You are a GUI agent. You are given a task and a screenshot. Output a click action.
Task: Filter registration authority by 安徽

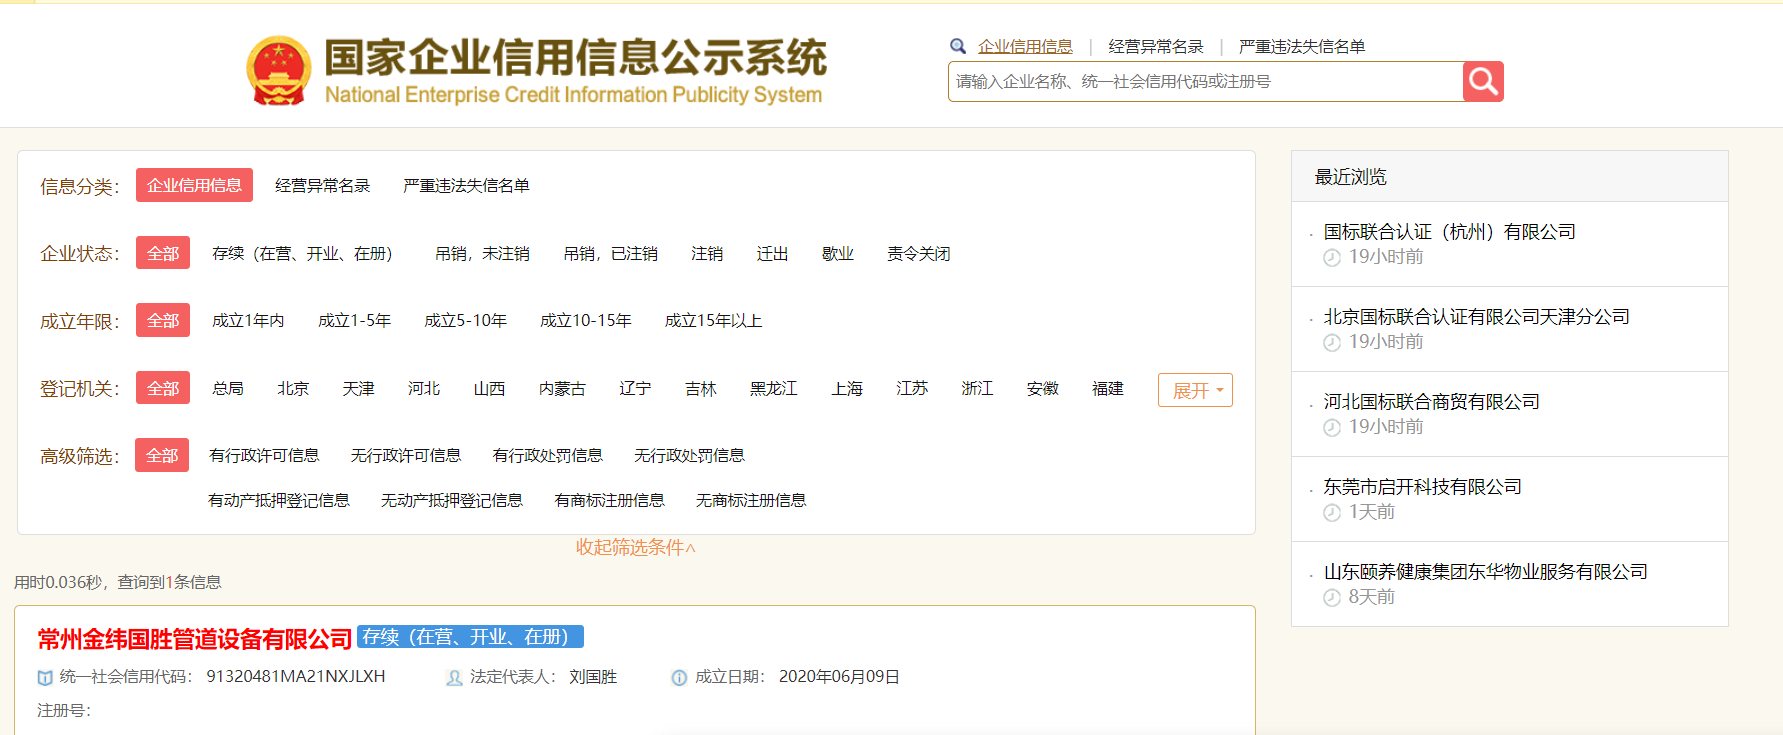click(x=1043, y=388)
